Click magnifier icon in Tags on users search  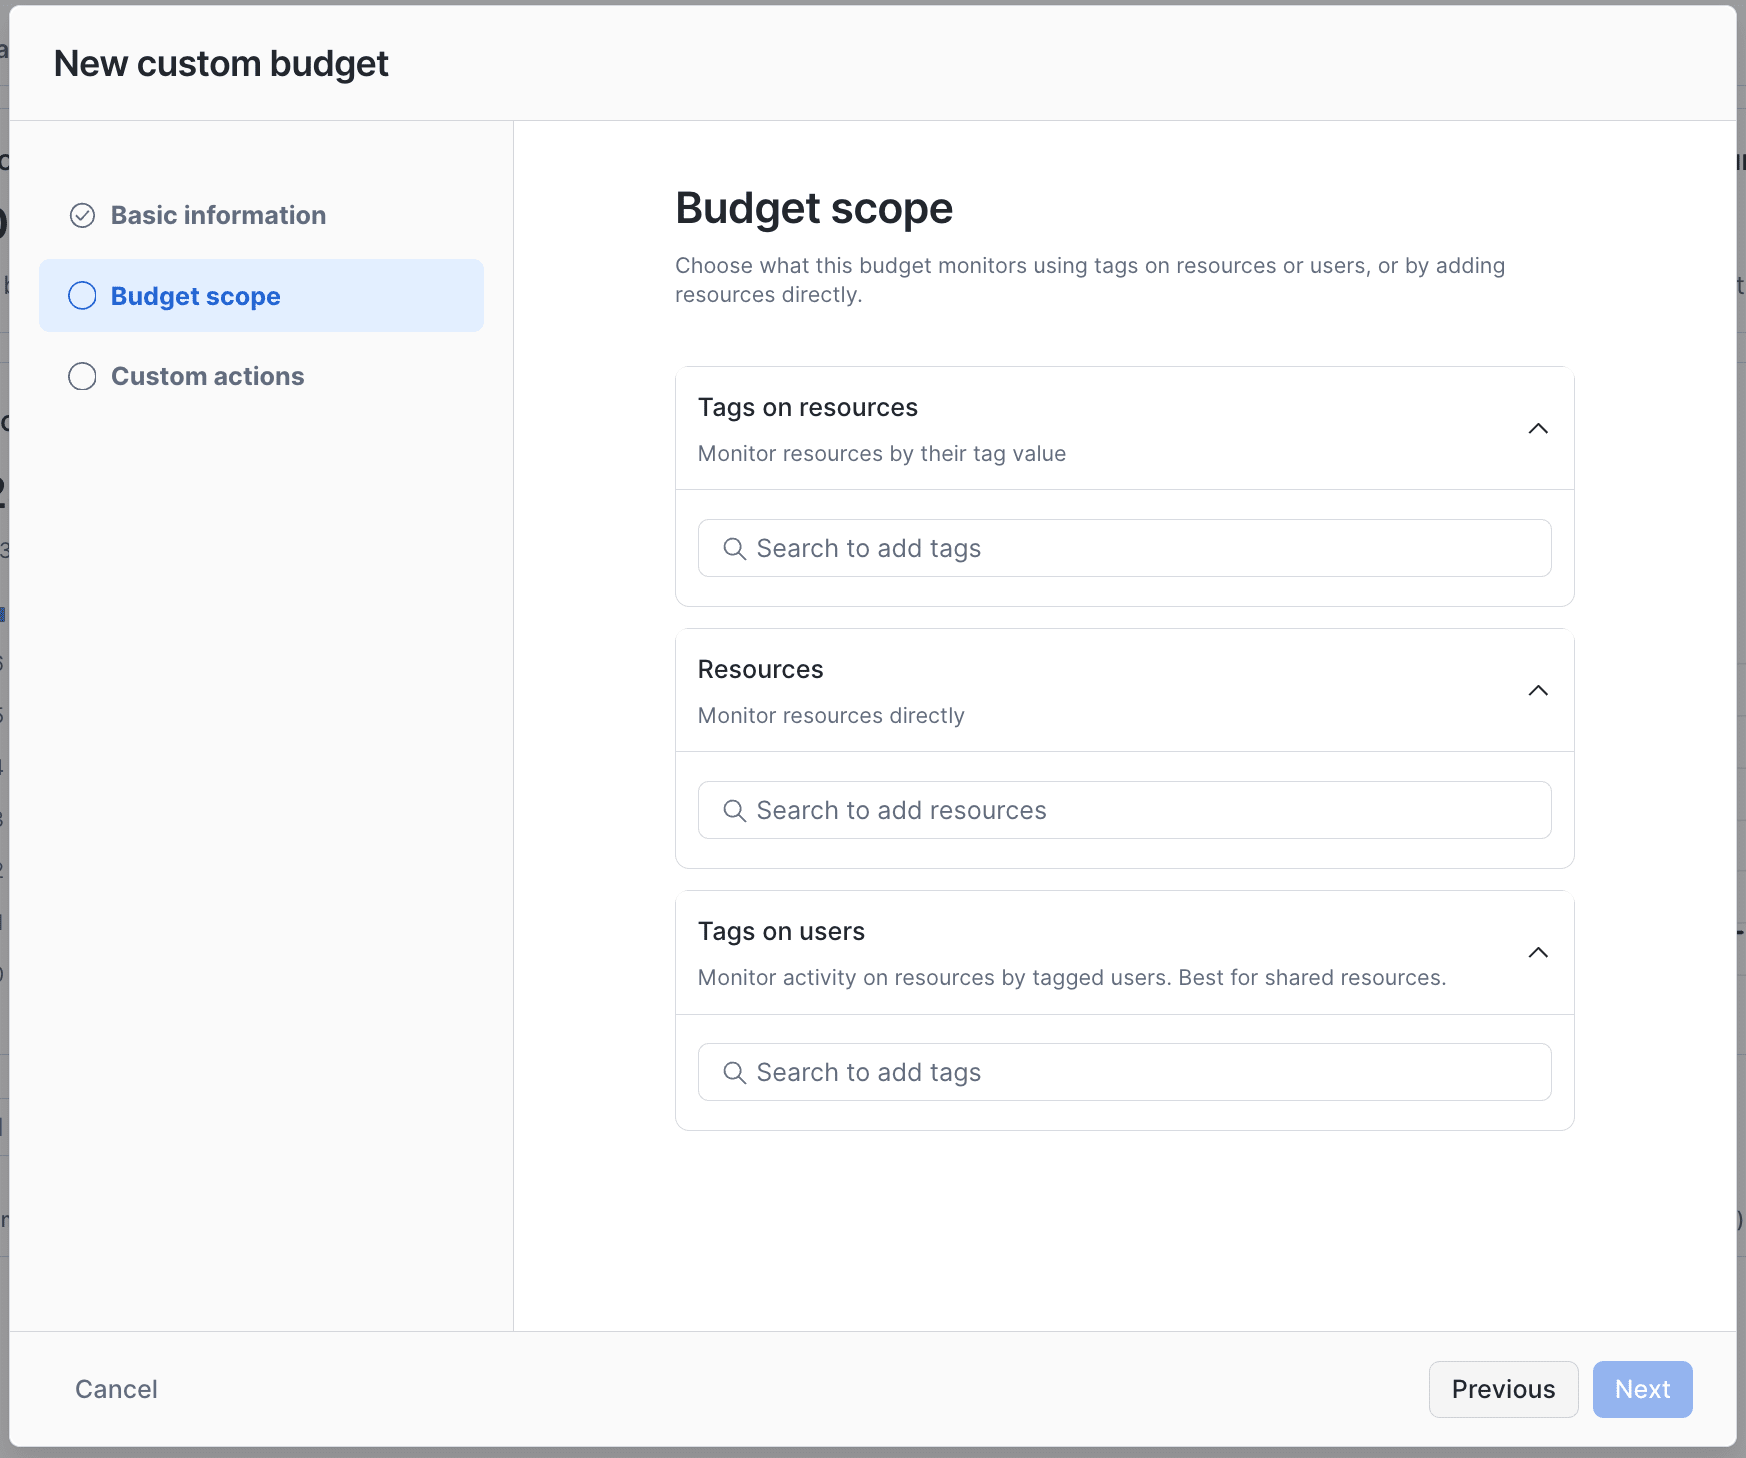734,1073
